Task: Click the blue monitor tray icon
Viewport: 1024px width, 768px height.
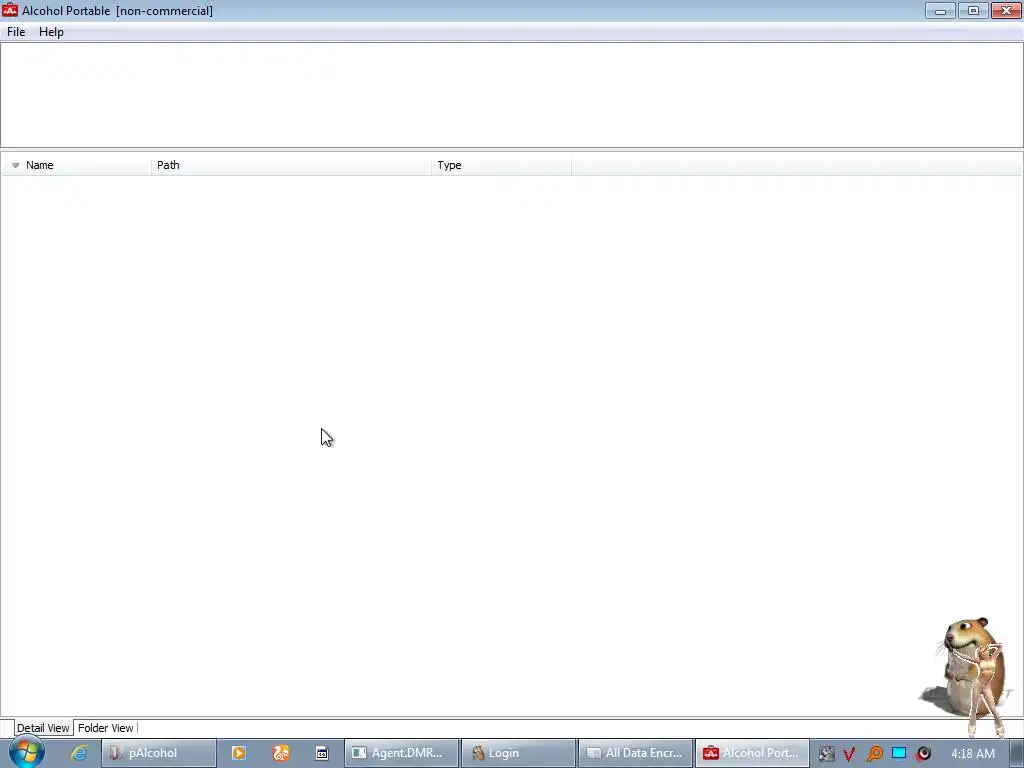Action: (899, 754)
